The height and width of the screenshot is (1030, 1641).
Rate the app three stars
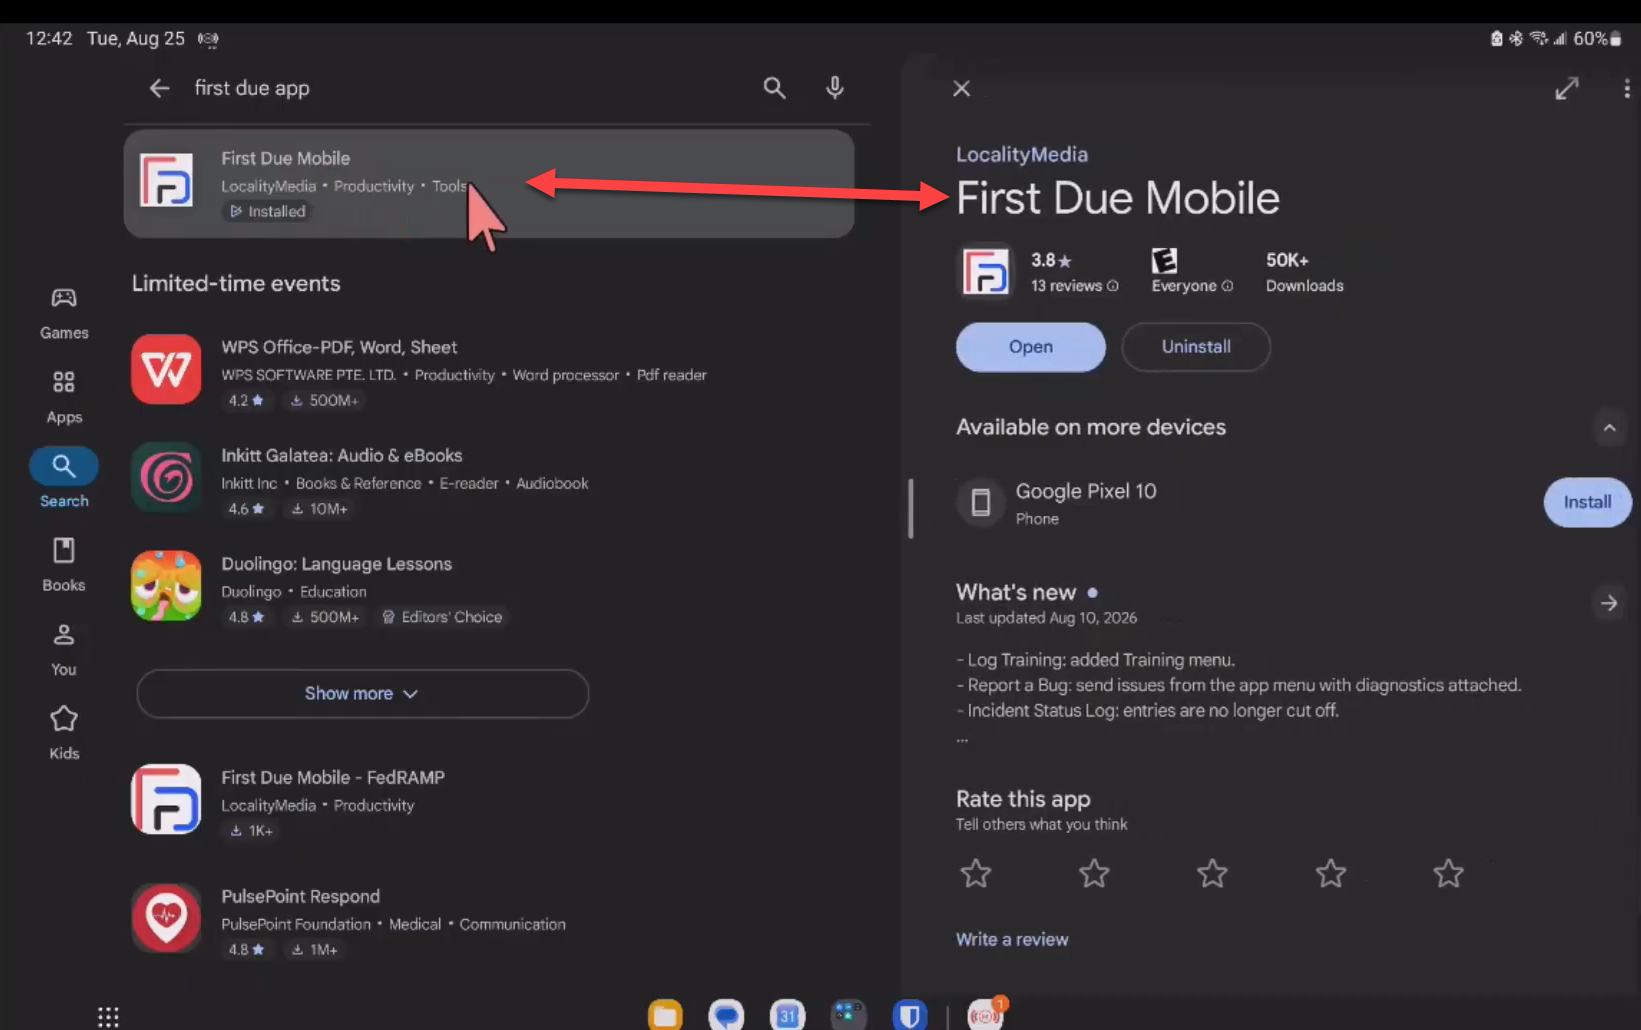click(1212, 874)
